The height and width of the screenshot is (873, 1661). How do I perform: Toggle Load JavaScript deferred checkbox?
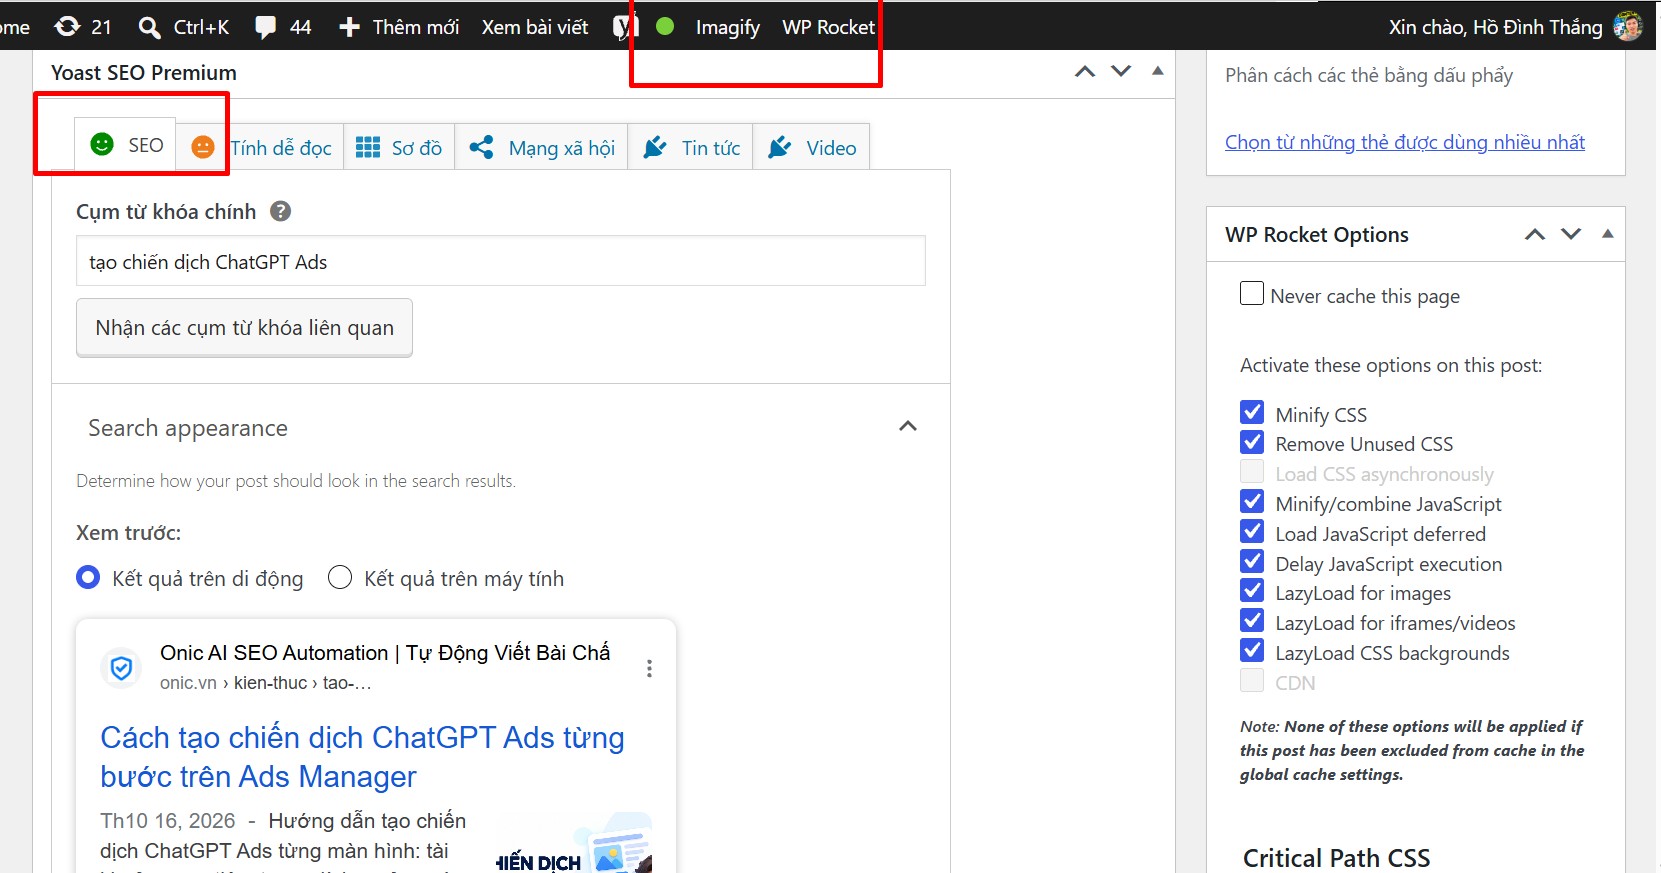[x=1252, y=532]
